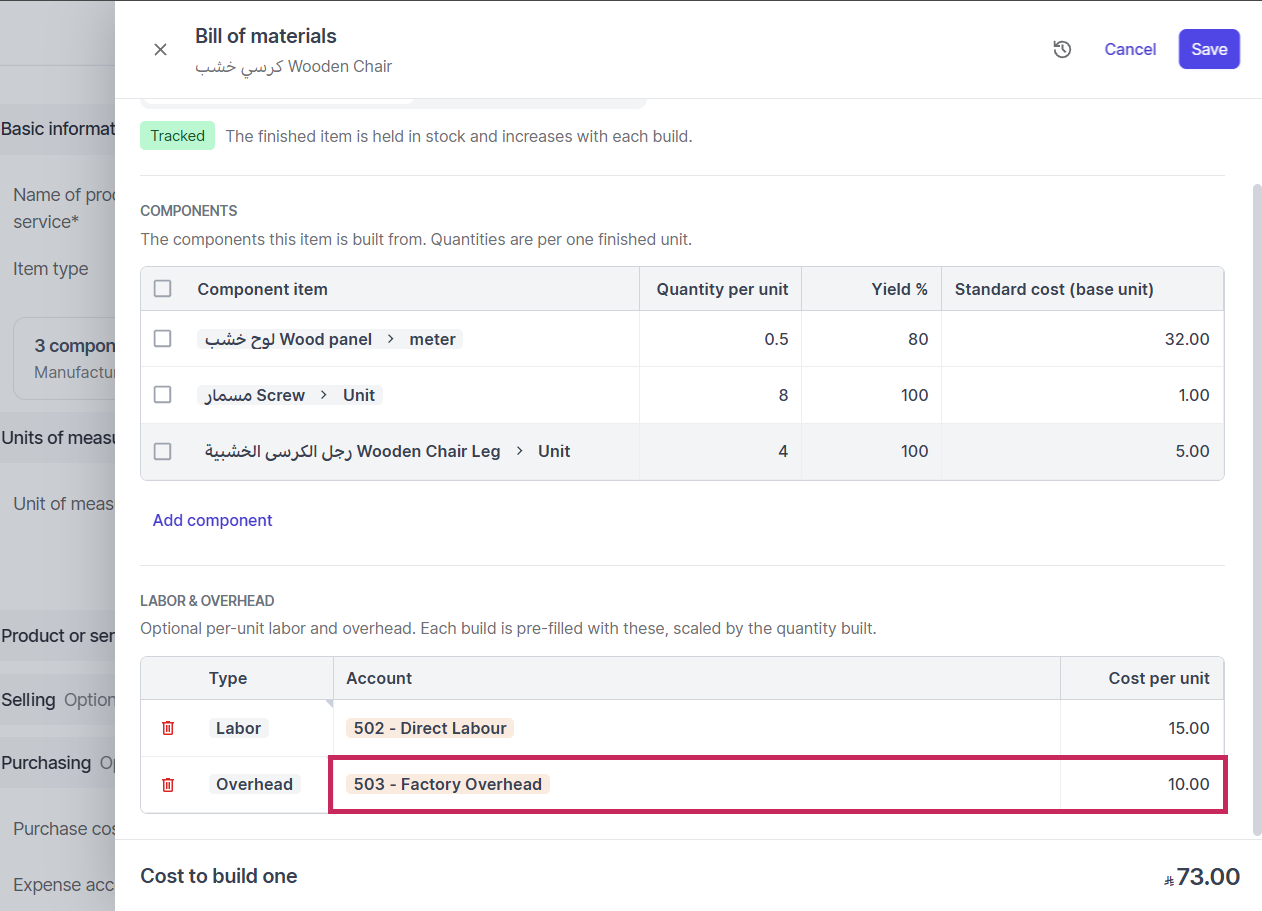Open the history clock icon

pos(1062,49)
